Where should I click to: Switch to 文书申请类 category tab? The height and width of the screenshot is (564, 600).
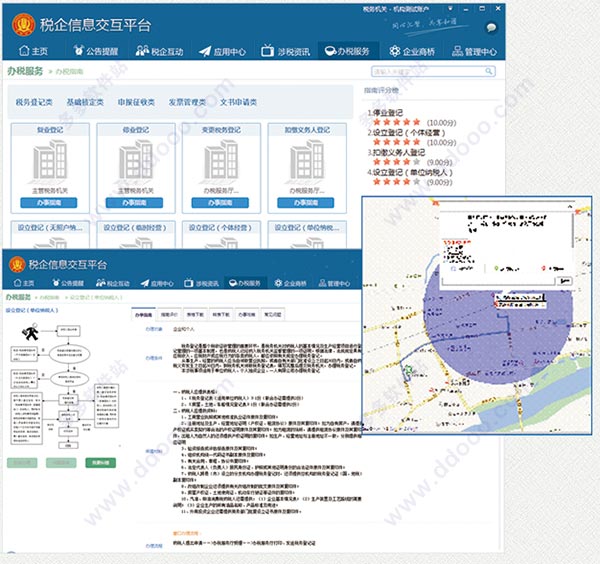(238, 102)
